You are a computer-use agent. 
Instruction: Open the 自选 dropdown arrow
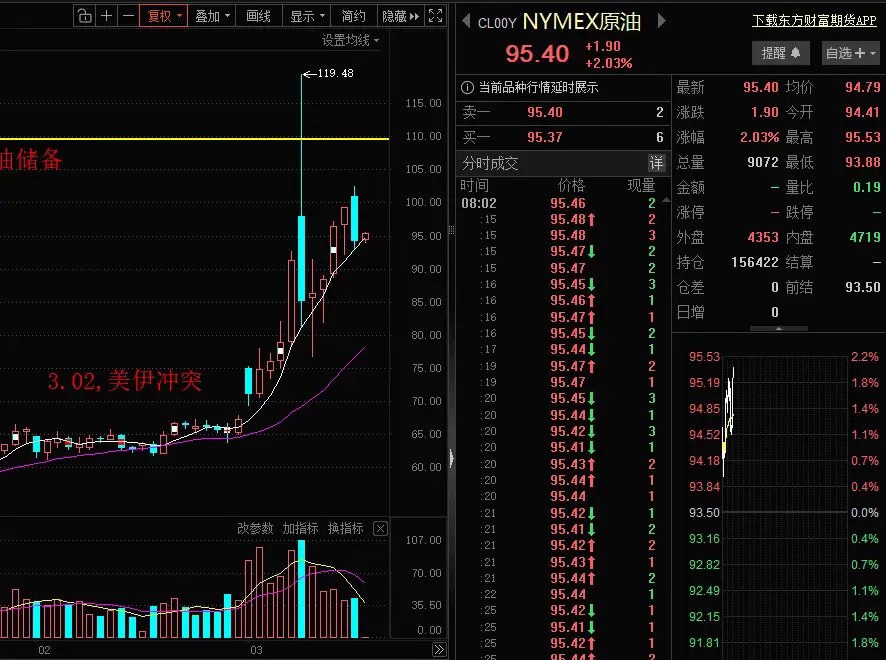click(873, 53)
